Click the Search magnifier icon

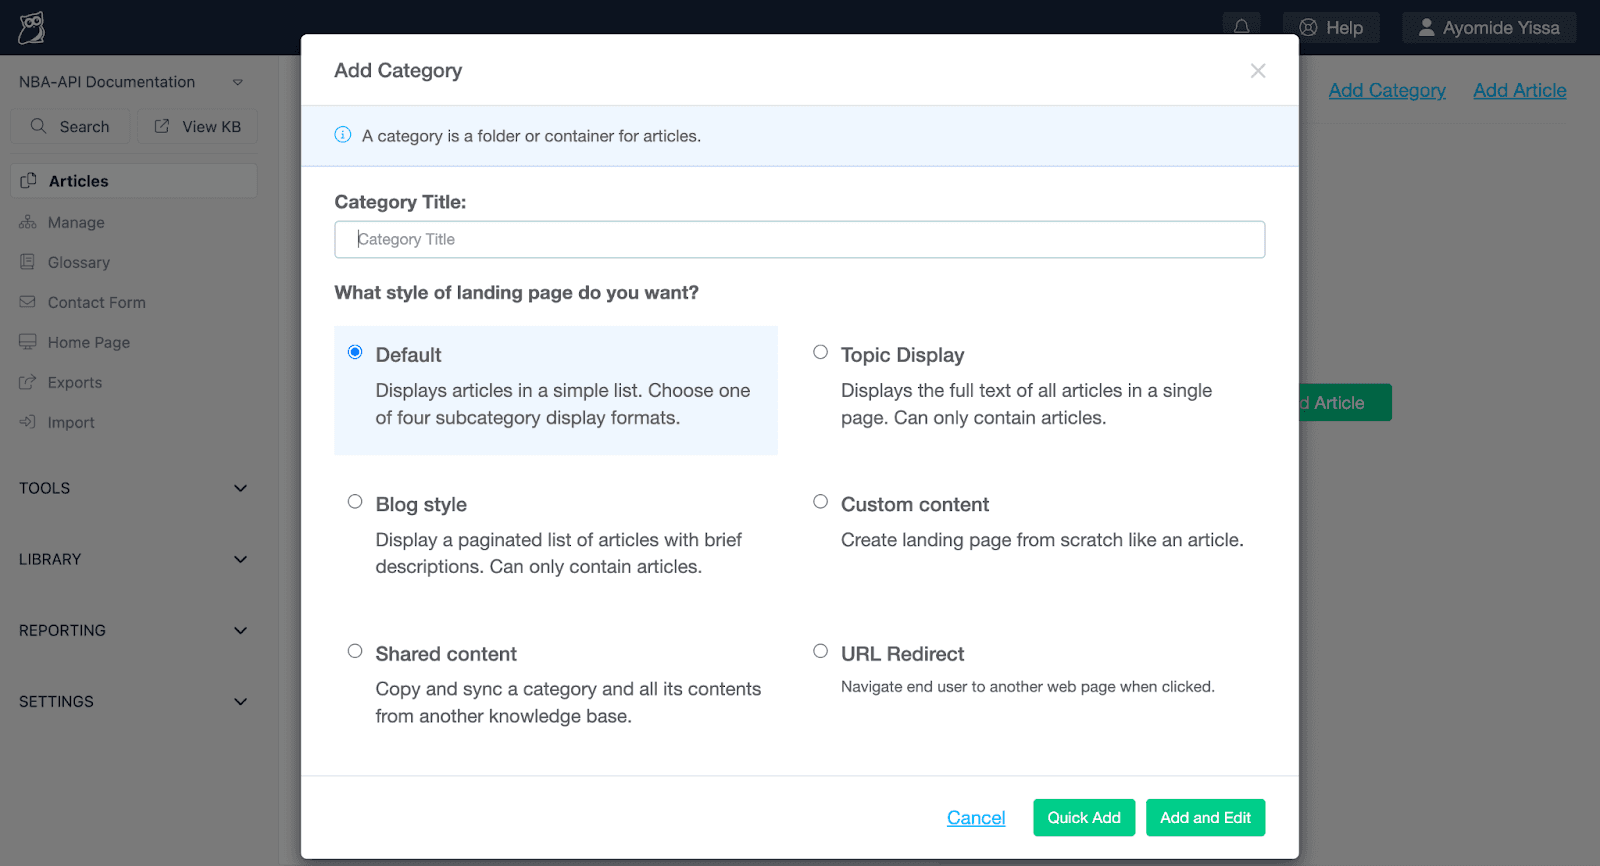click(x=39, y=126)
